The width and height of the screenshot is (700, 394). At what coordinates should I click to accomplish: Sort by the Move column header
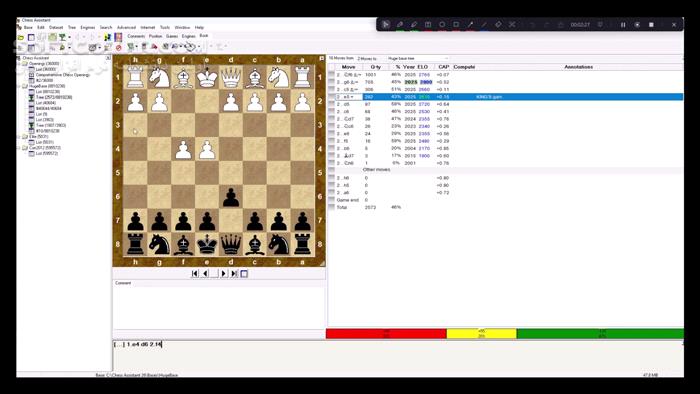349,67
